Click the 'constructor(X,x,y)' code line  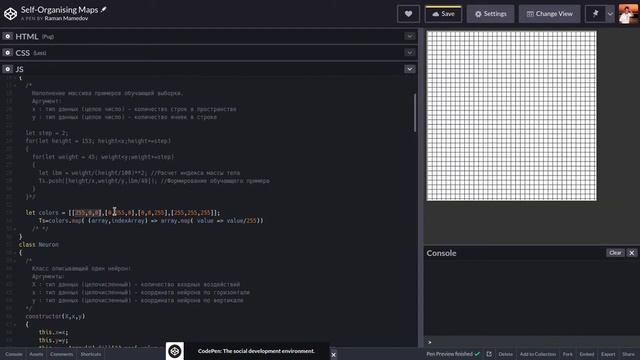pyautogui.click(x=55, y=316)
